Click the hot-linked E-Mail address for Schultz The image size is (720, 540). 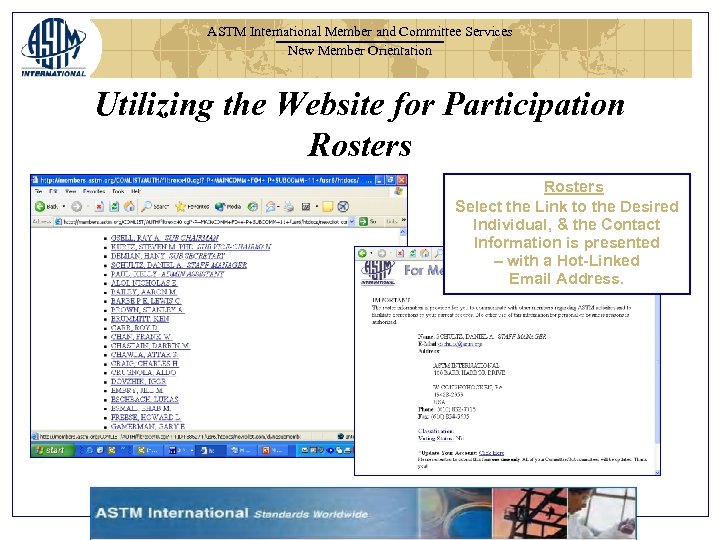click(x=460, y=343)
